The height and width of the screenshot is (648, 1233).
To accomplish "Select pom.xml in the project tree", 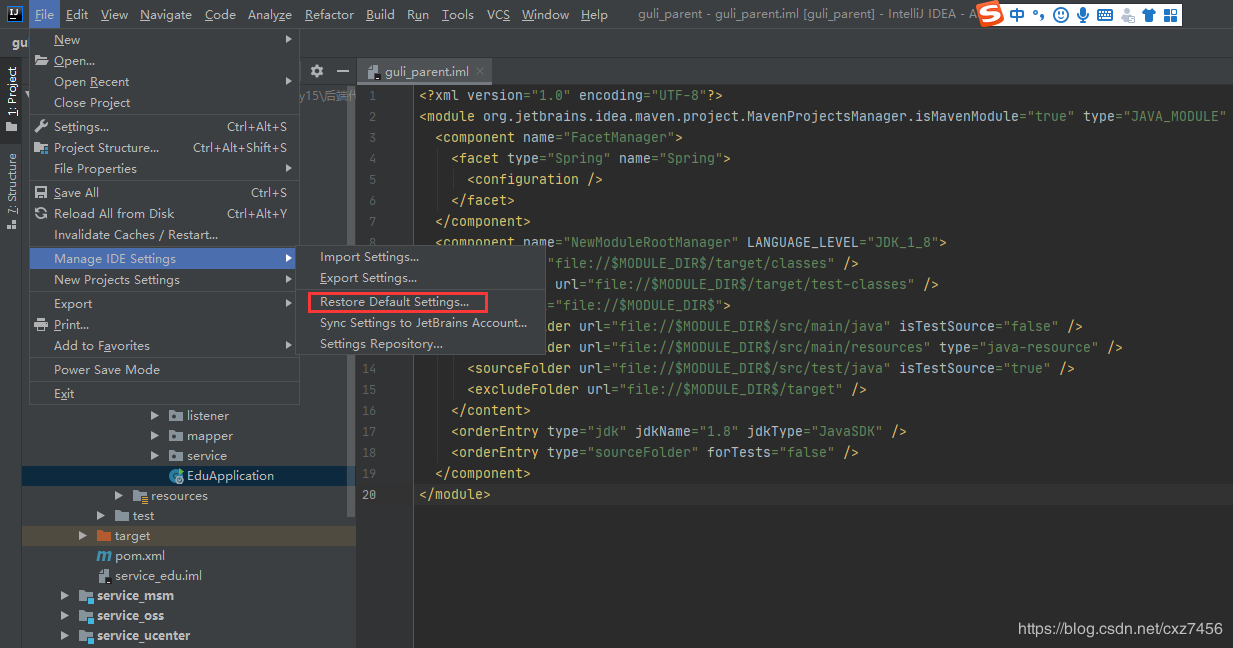I will [x=139, y=556].
